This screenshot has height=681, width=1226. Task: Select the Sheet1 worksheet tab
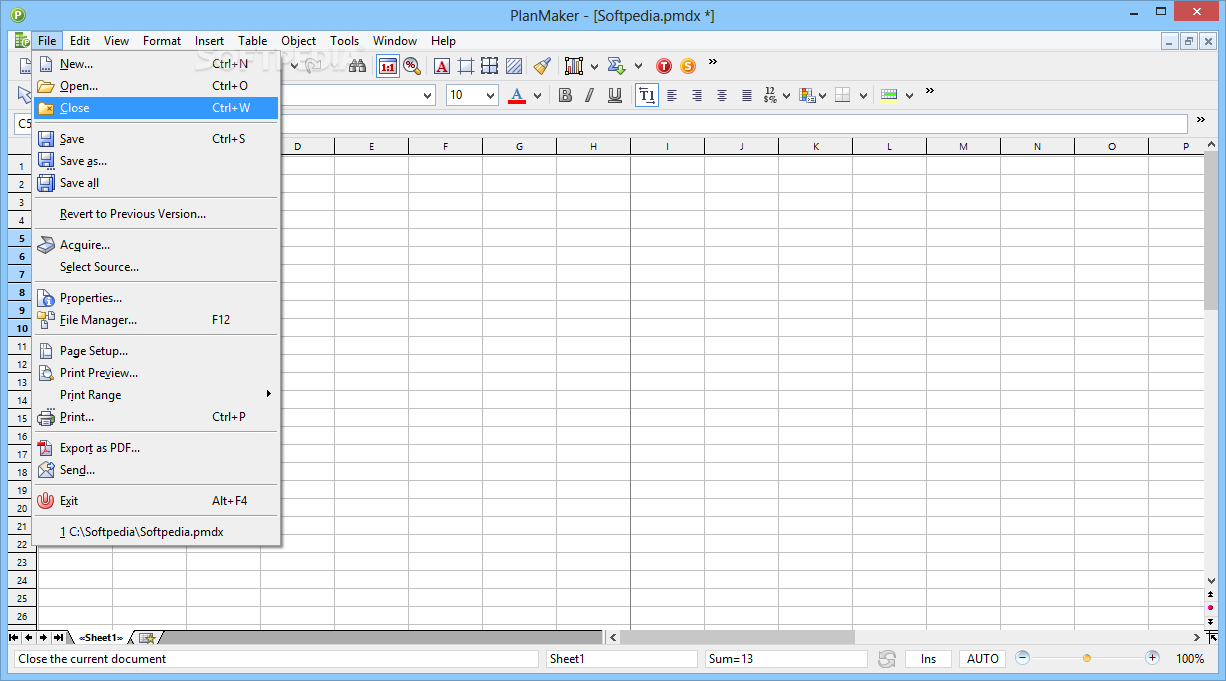(100, 637)
